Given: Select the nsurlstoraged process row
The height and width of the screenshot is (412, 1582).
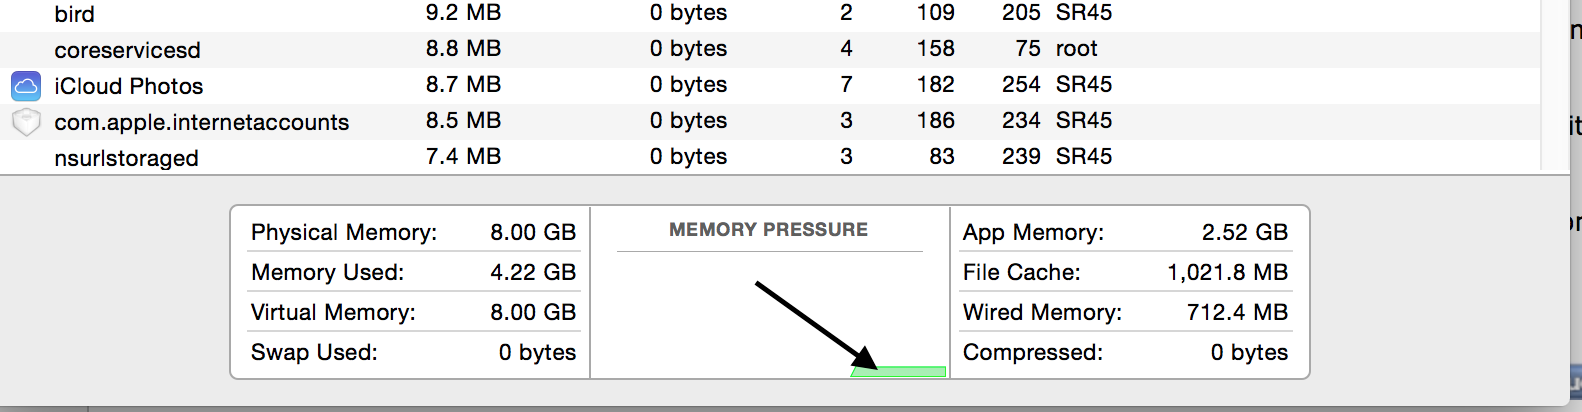Looking at the screenshot, I should tap(770, 157).
